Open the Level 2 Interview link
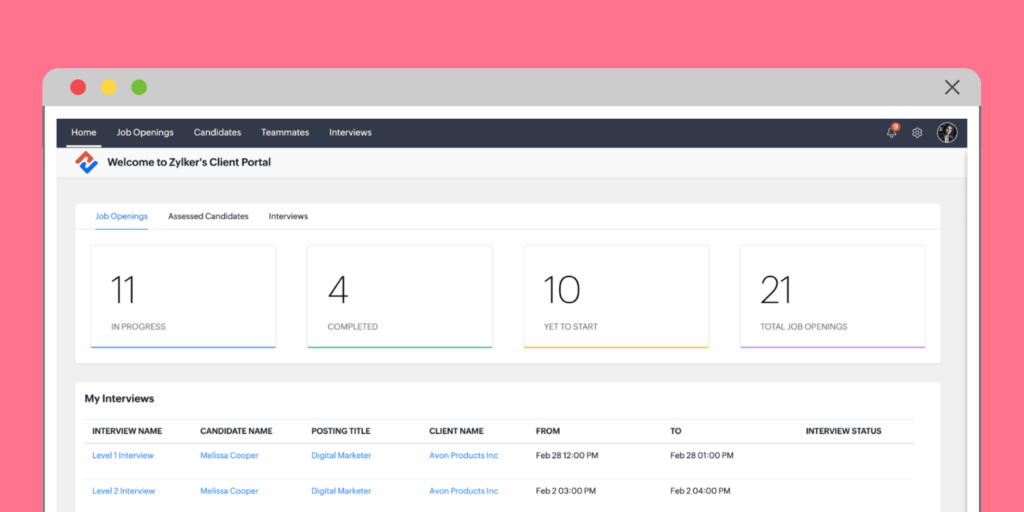The height and width of the screenshot is (512, 1024). click(x=123, y=491)
